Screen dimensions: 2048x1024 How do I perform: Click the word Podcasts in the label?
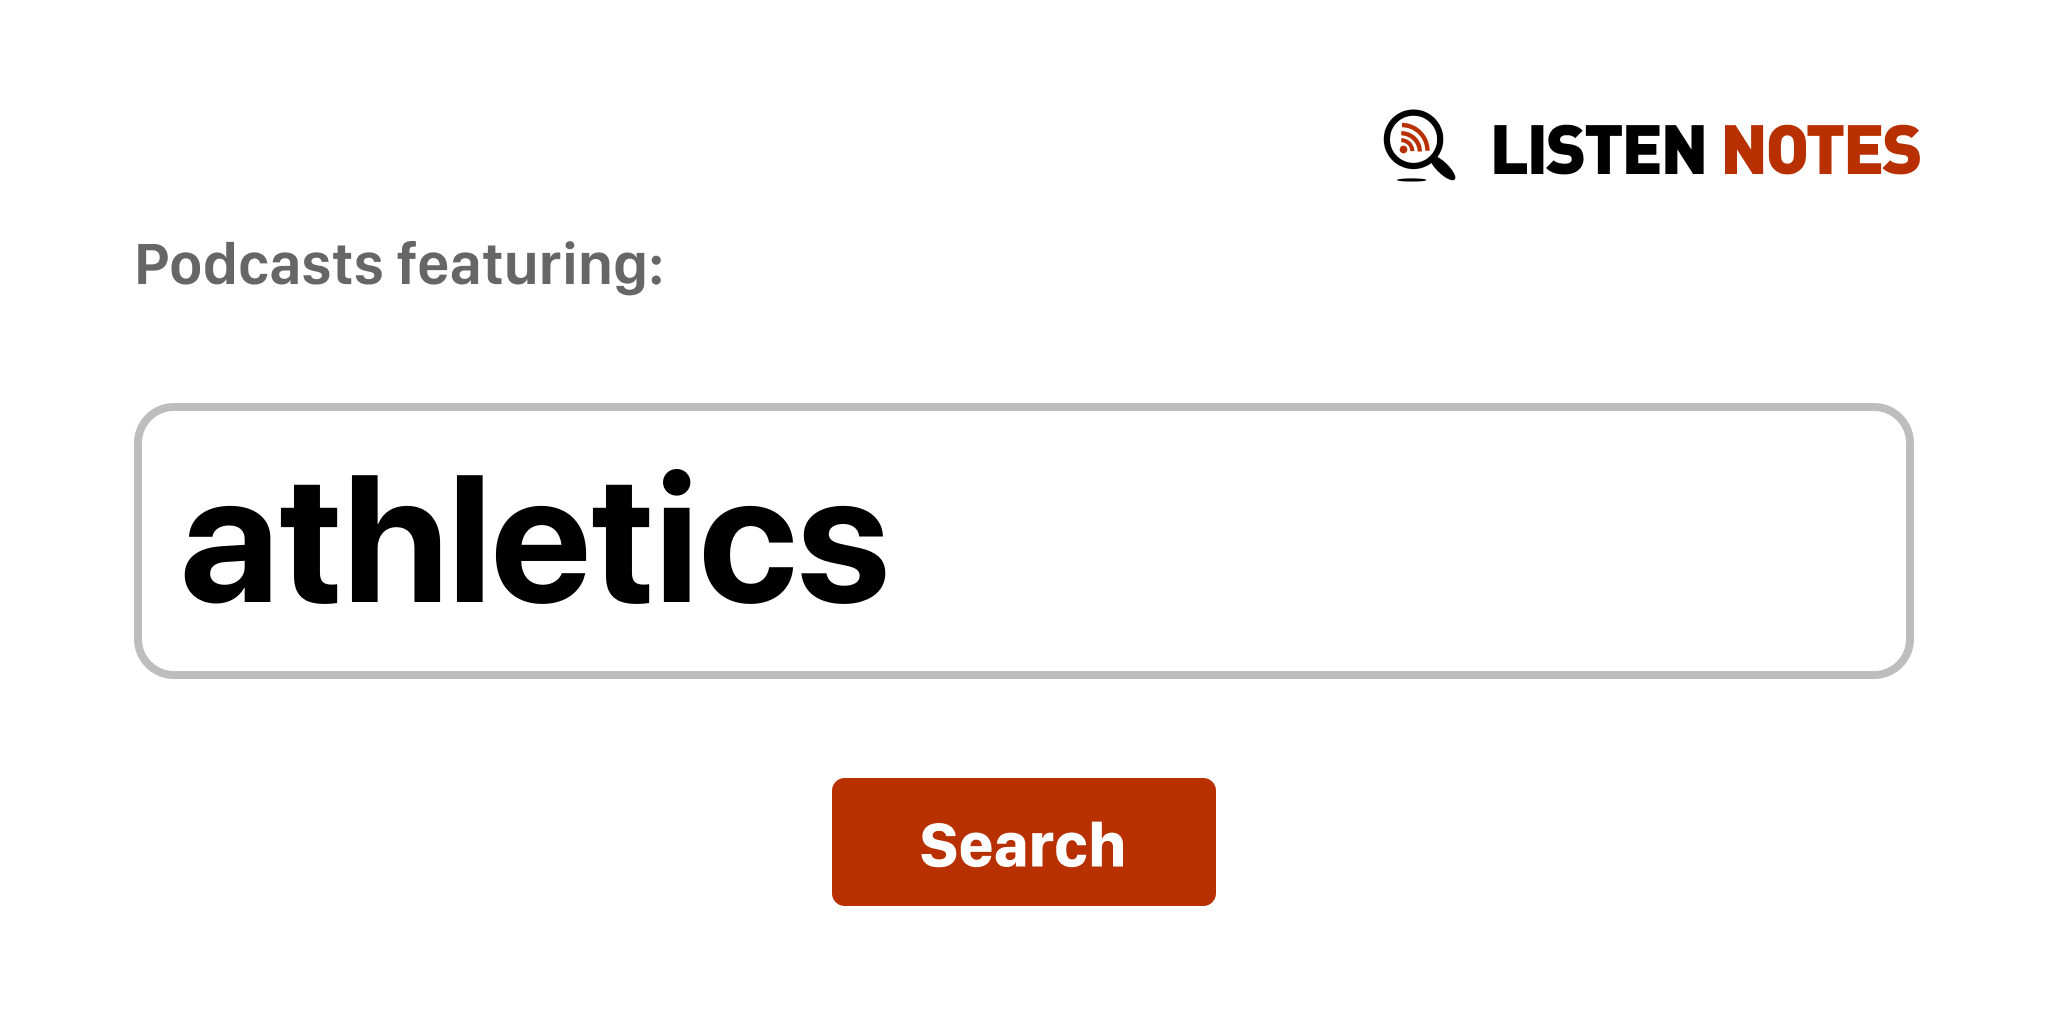coord(259,265)
